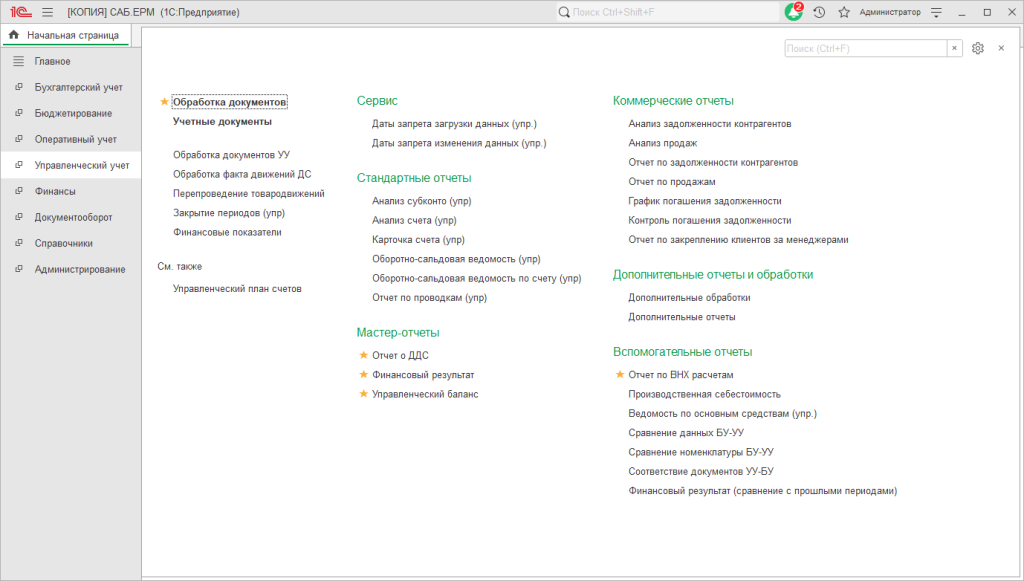Clear the panel search with the x button
The height and width of the screenshot is (581, 1024).
click(955, 48)
